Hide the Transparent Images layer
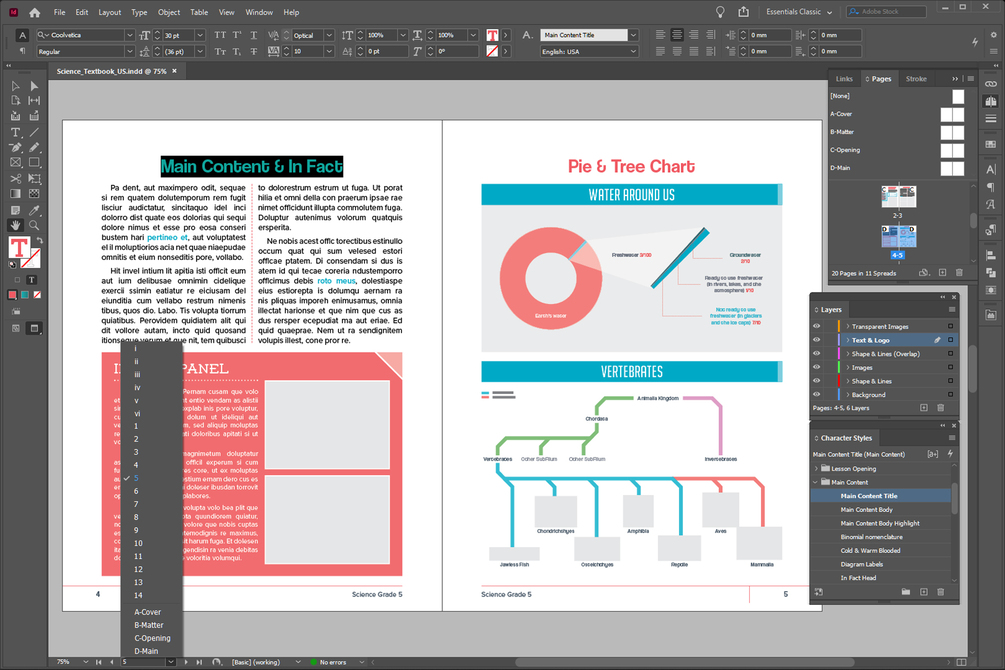The height and width of the screenshot is (670, 1005). 817,326
